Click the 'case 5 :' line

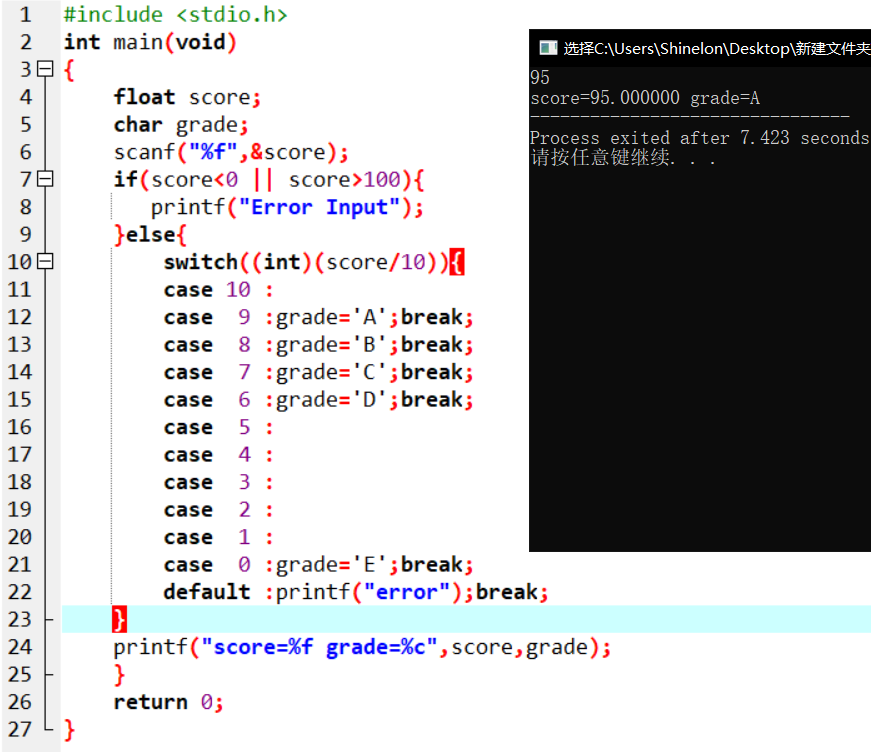[x=218, y=427]
